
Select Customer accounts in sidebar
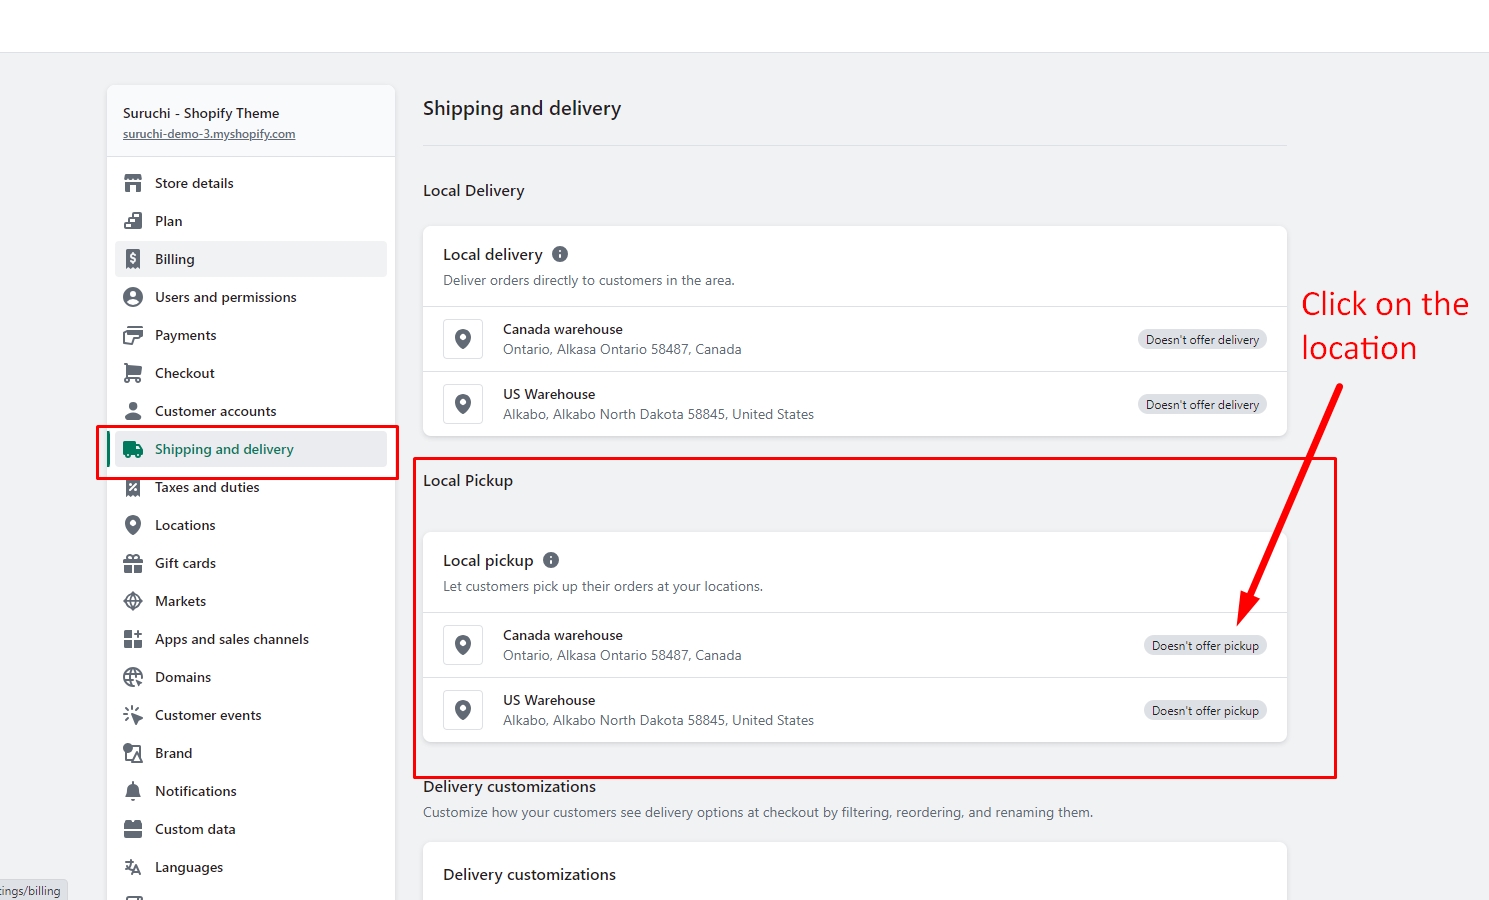click(x=215, y=411)
